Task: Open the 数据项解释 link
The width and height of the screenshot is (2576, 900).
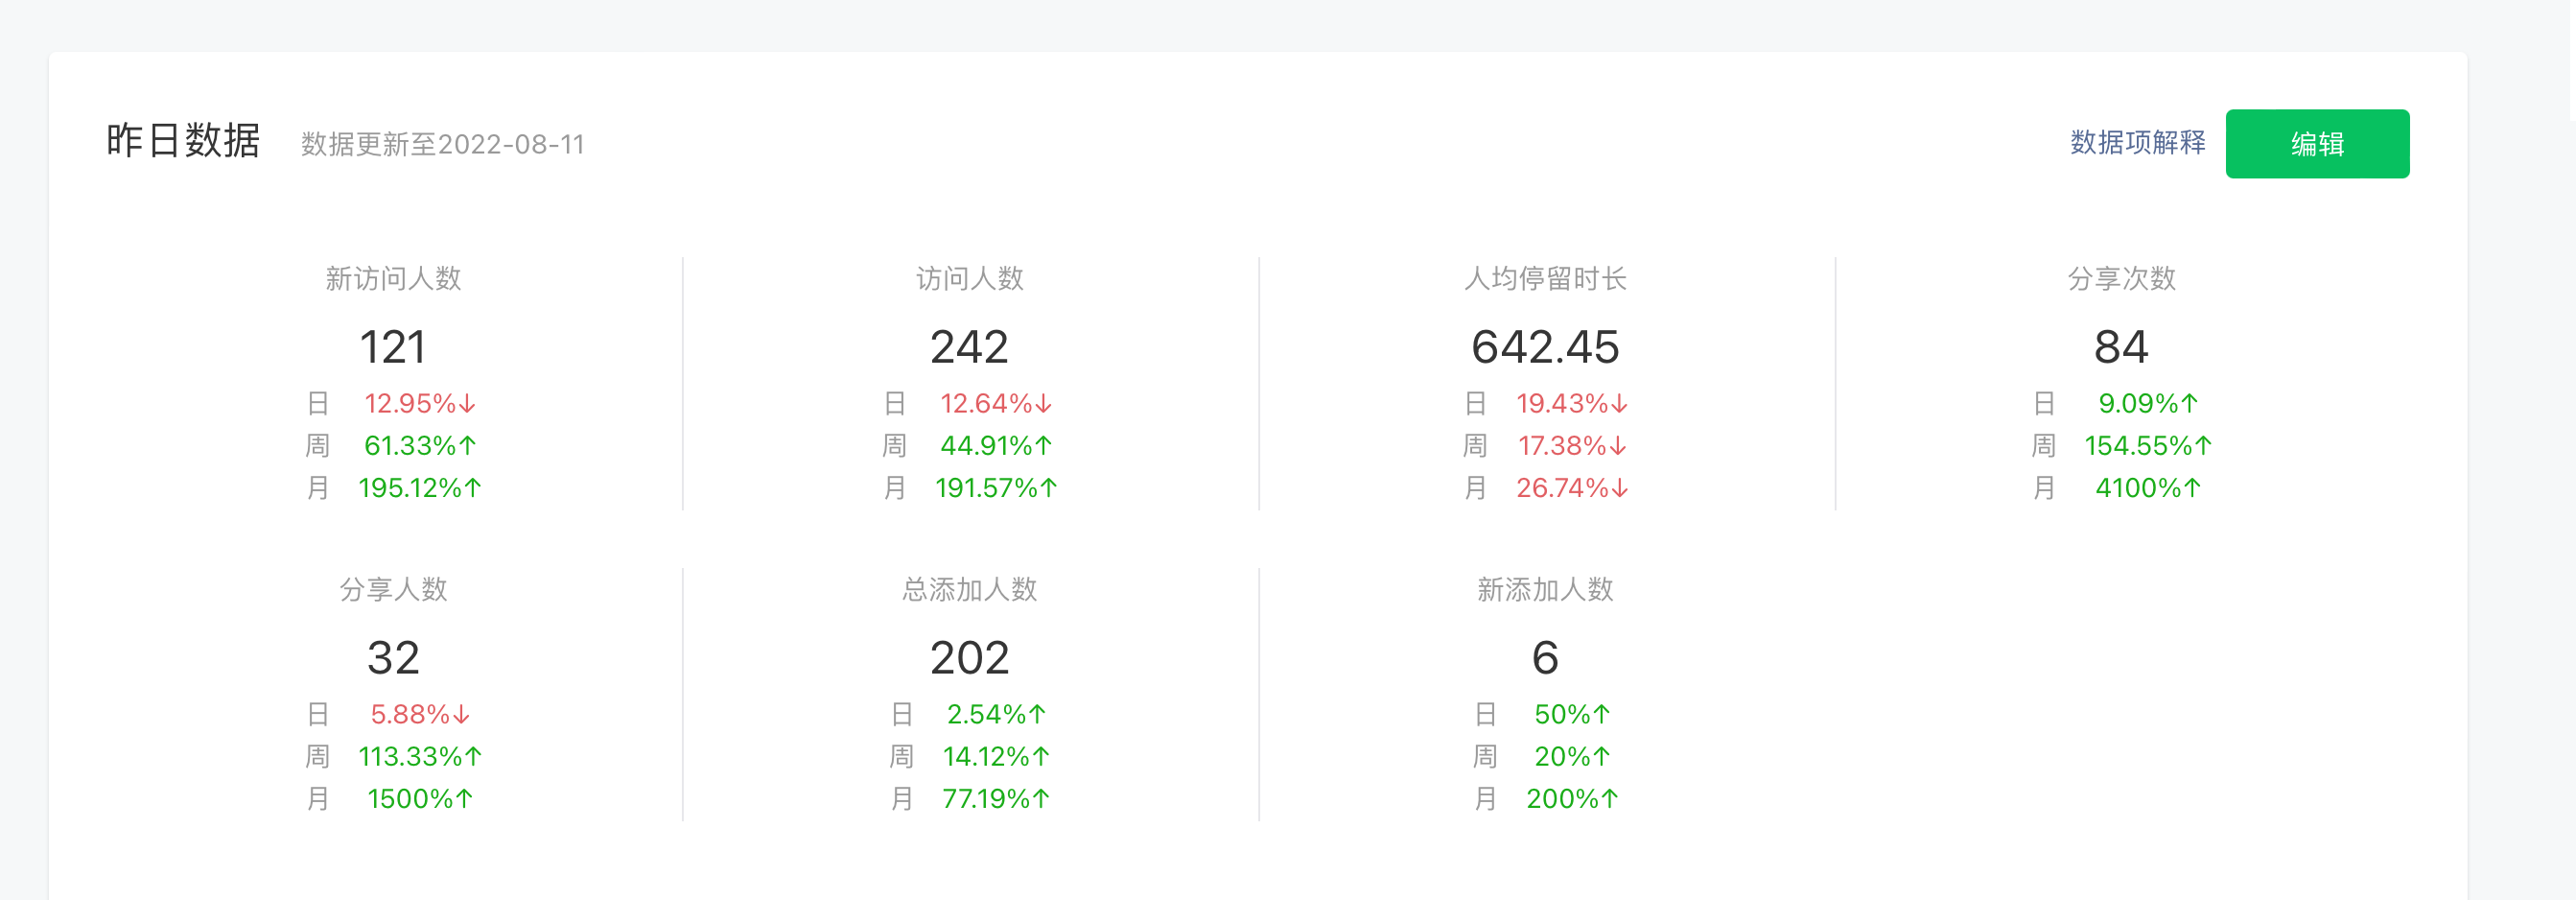Action: click(2137, 143)
